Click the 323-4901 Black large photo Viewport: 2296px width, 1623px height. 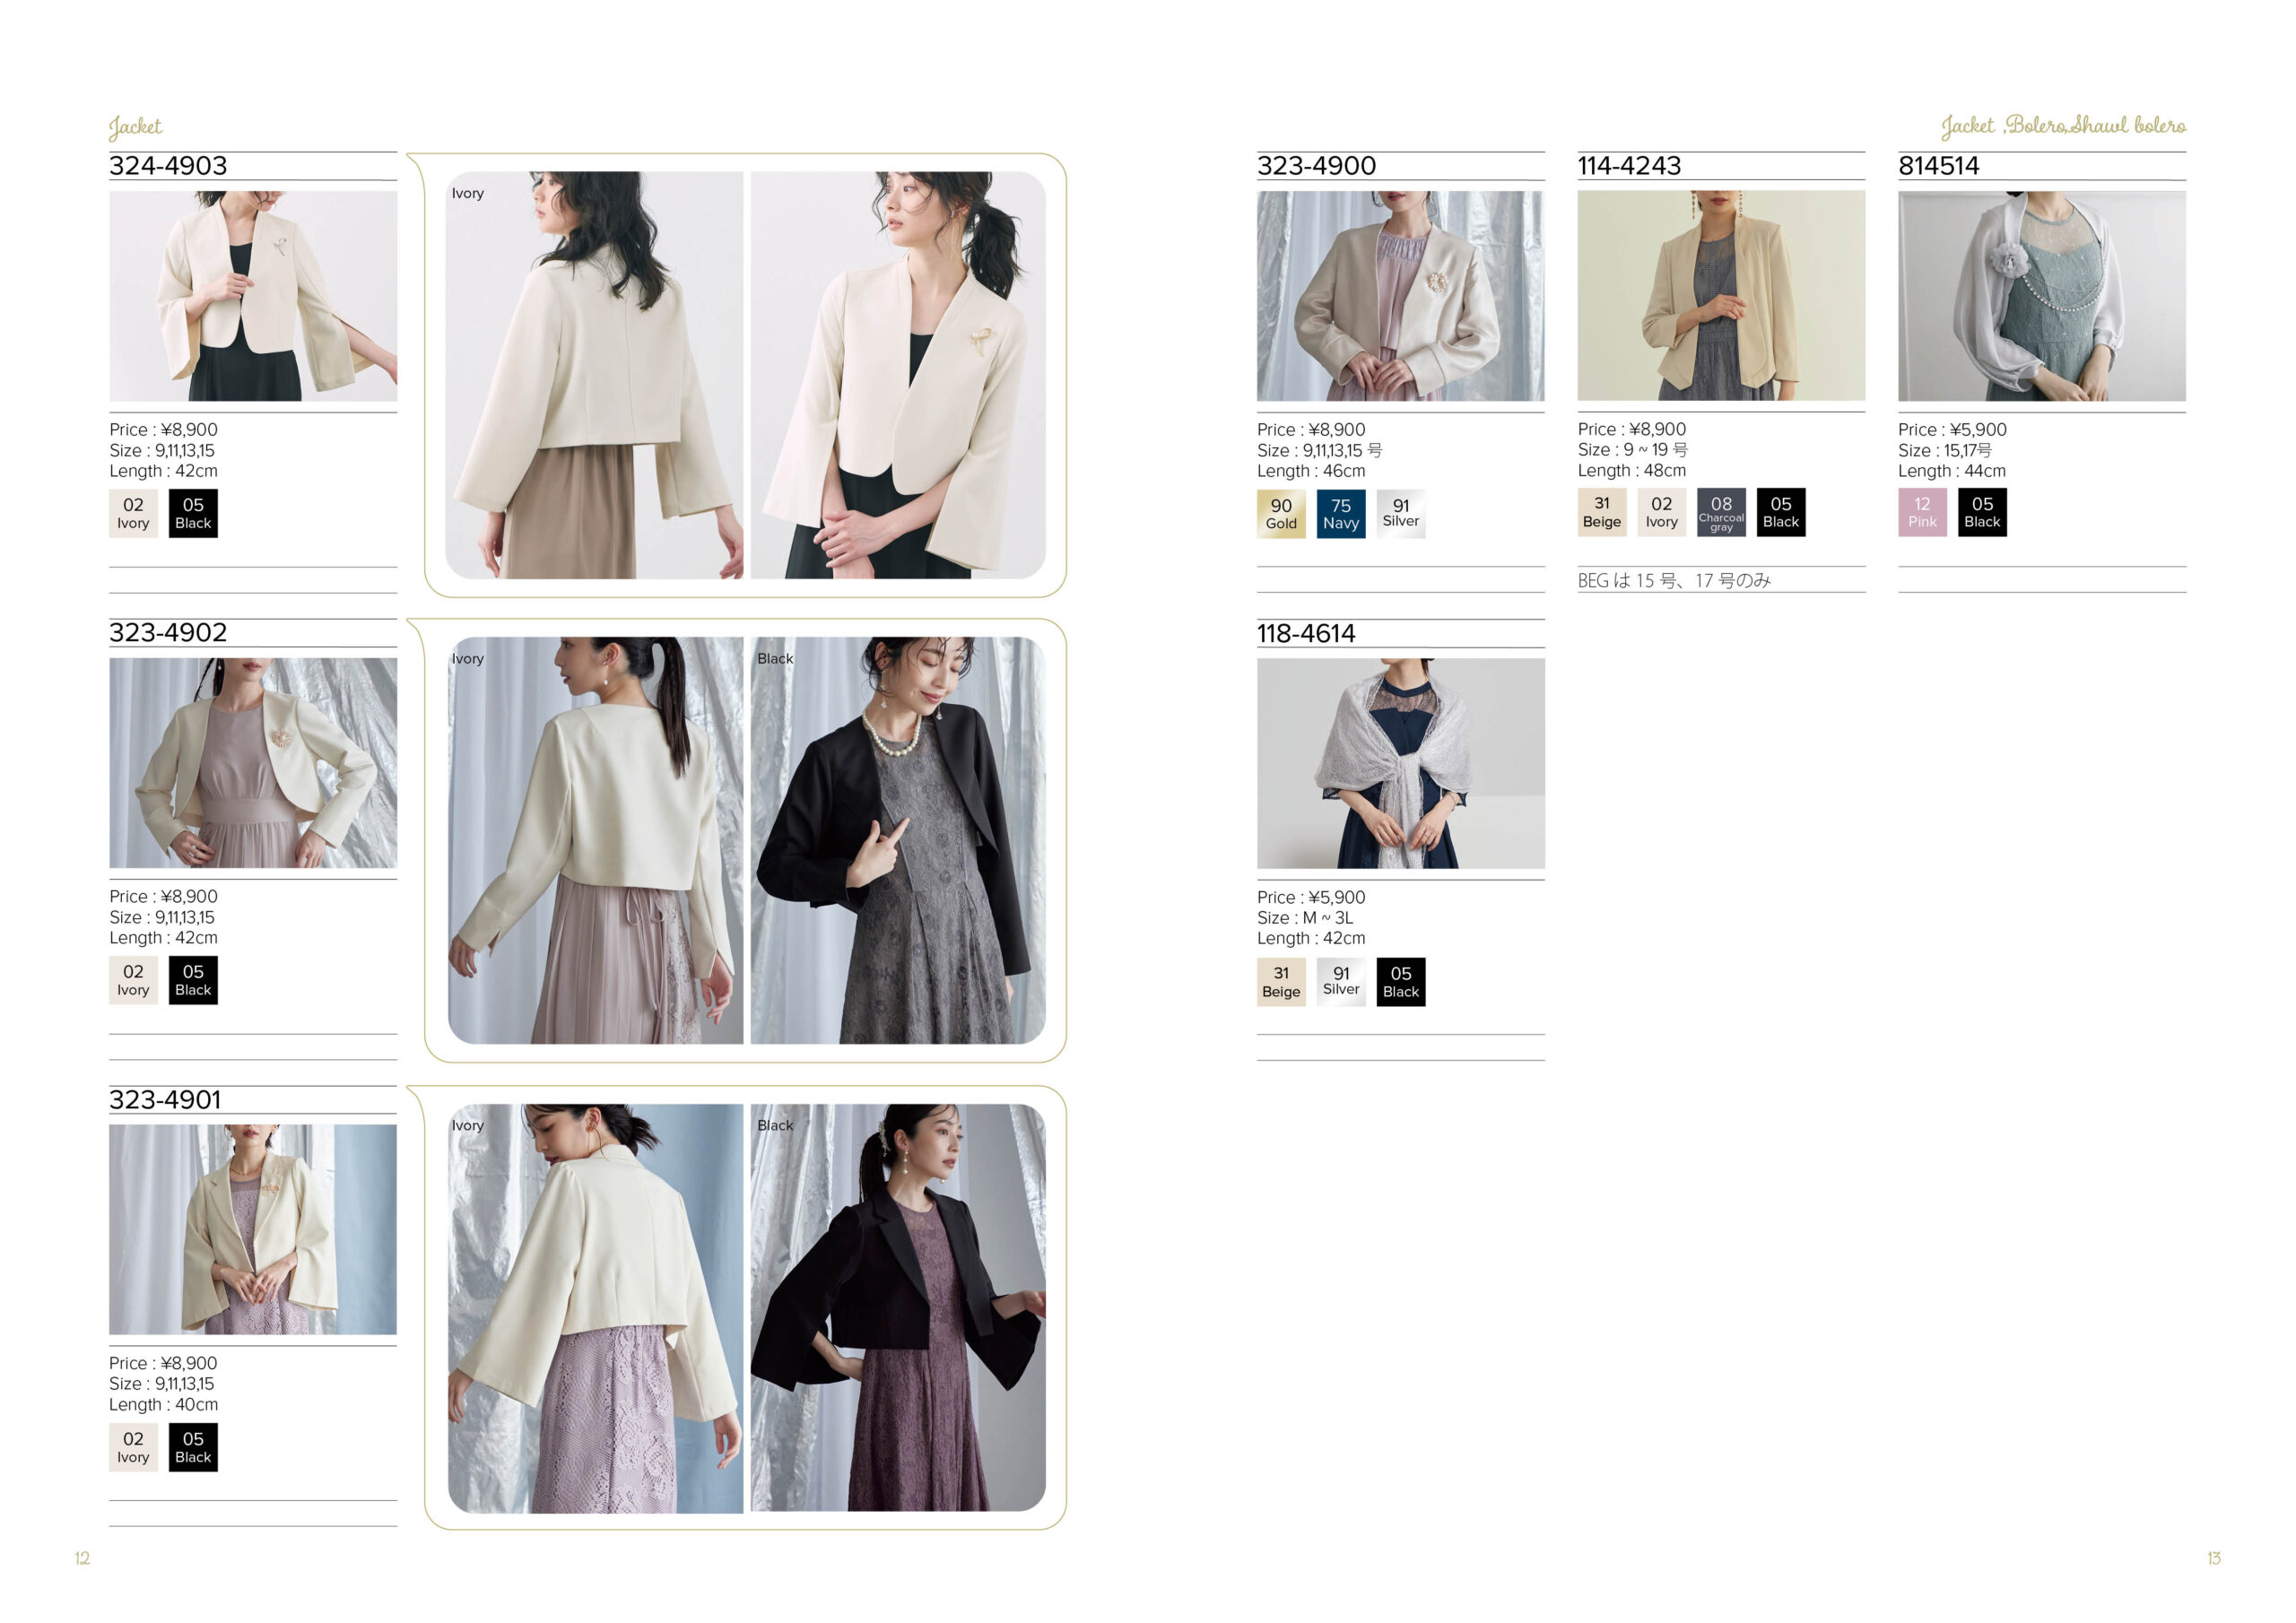[x=898, y=1308]
